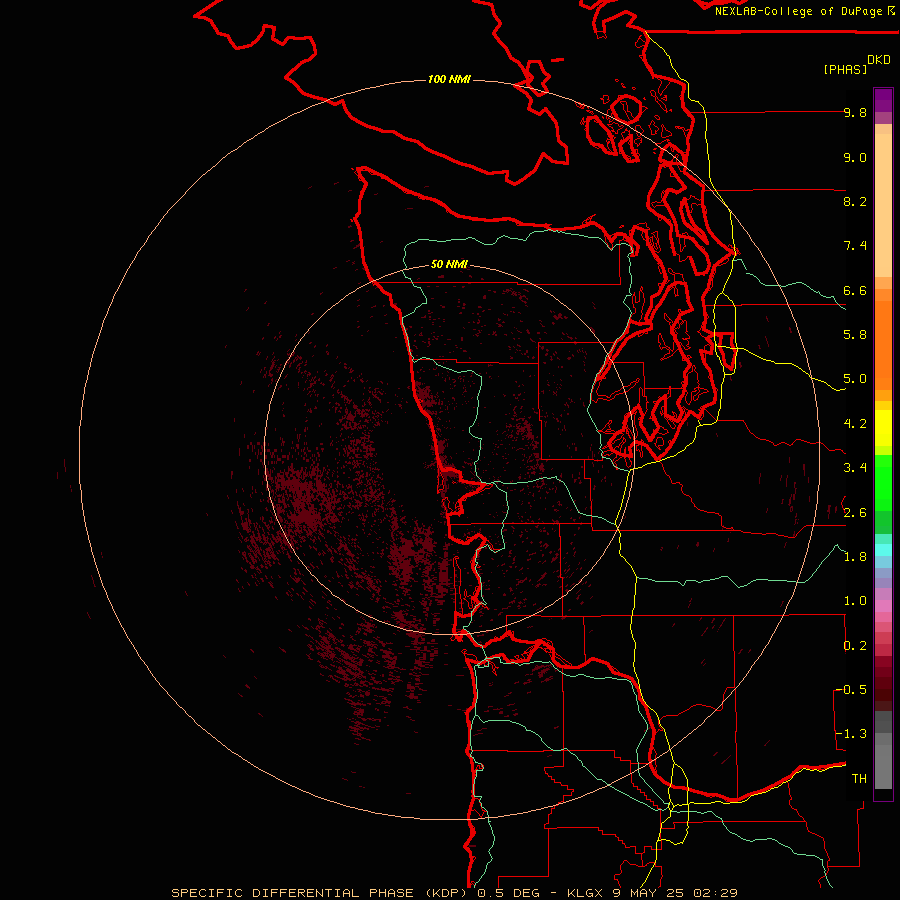The image size is (900, 900).
Task: Click the 0.2 value on color scale
Action: click(855, 646)
